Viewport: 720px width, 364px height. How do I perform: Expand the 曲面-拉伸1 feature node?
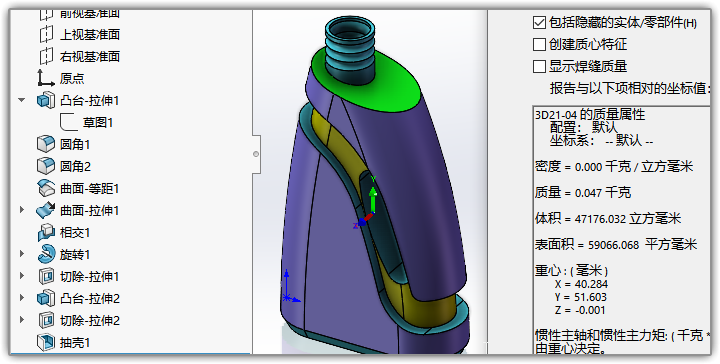(22, 210)
